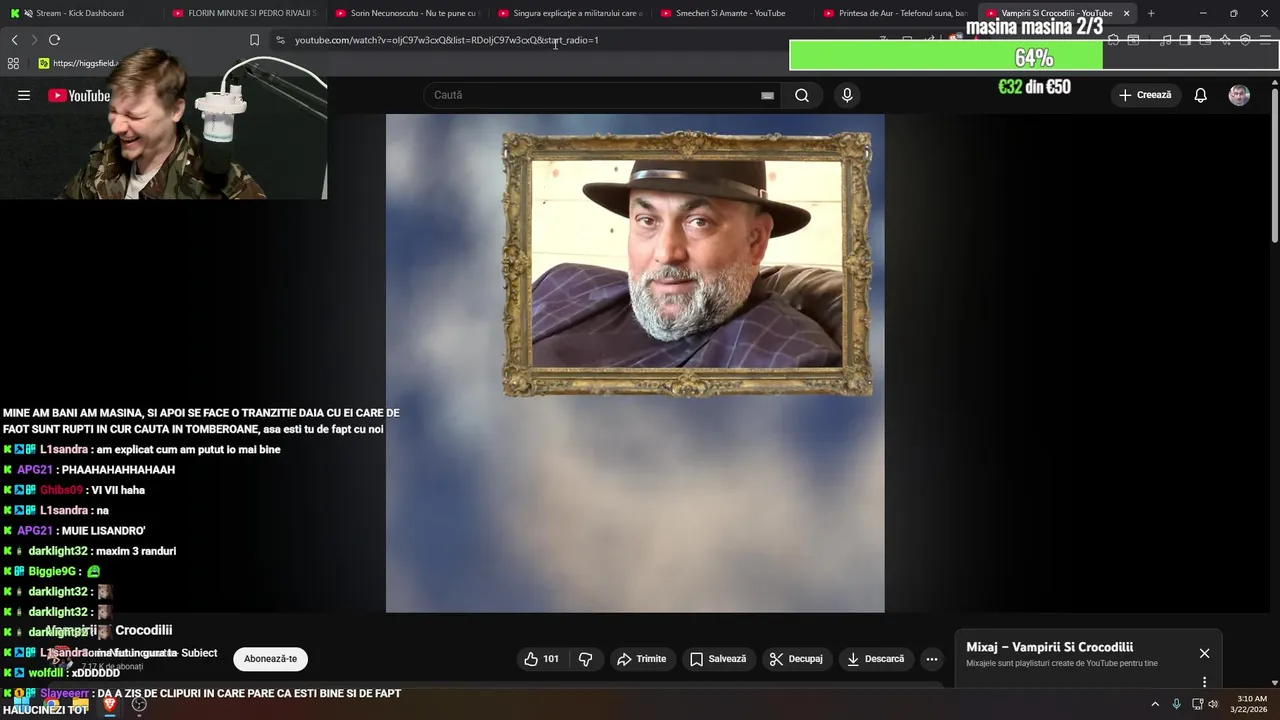Image resolution: width=1280 pixels, height=720 pixels.
Task: Open the site settings icon beside the URL
Action: click(x=280, y=40)
